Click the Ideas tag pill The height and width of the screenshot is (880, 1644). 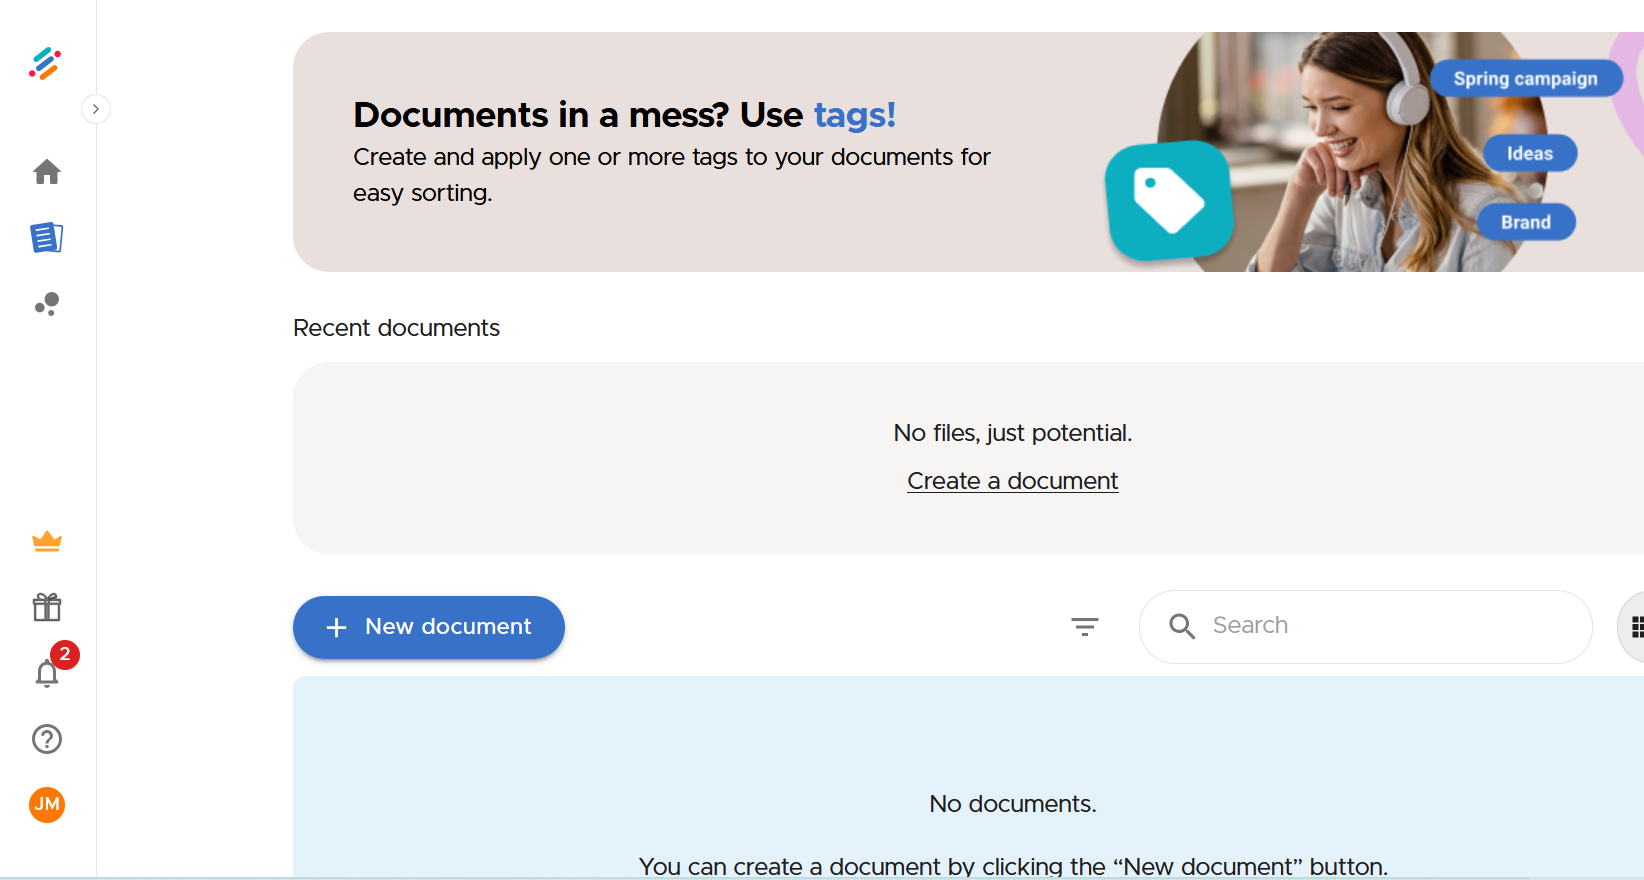point(1529,154)
